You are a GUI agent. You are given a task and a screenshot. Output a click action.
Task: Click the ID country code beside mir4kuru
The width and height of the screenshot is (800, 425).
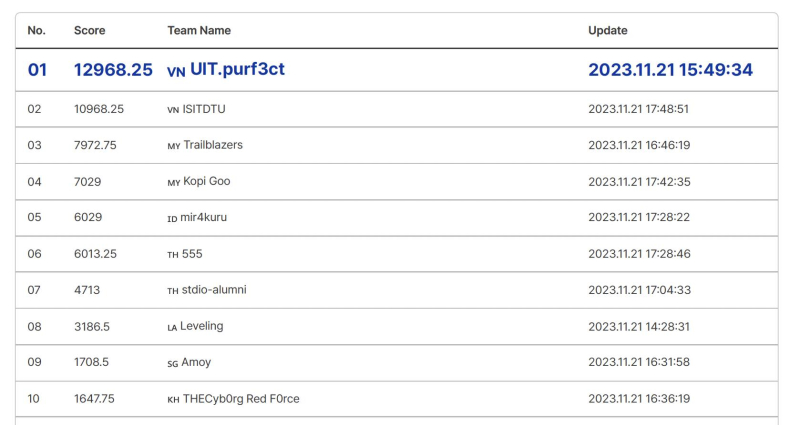172,219
